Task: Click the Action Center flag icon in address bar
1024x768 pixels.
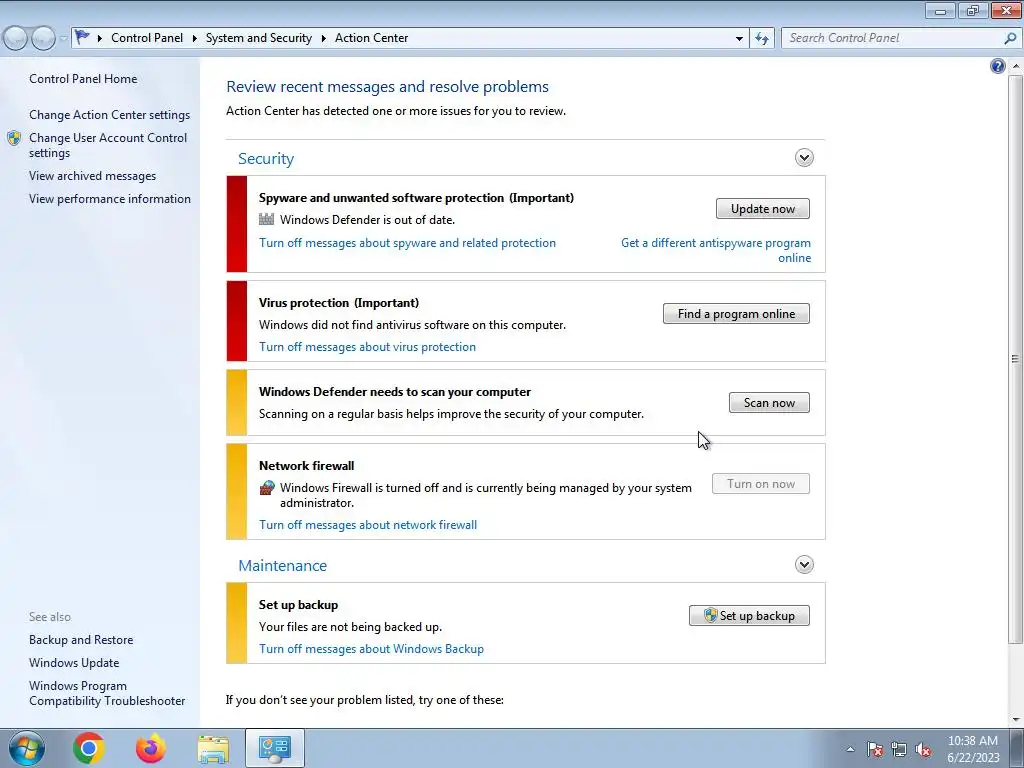Action: [x=82, y=37]
